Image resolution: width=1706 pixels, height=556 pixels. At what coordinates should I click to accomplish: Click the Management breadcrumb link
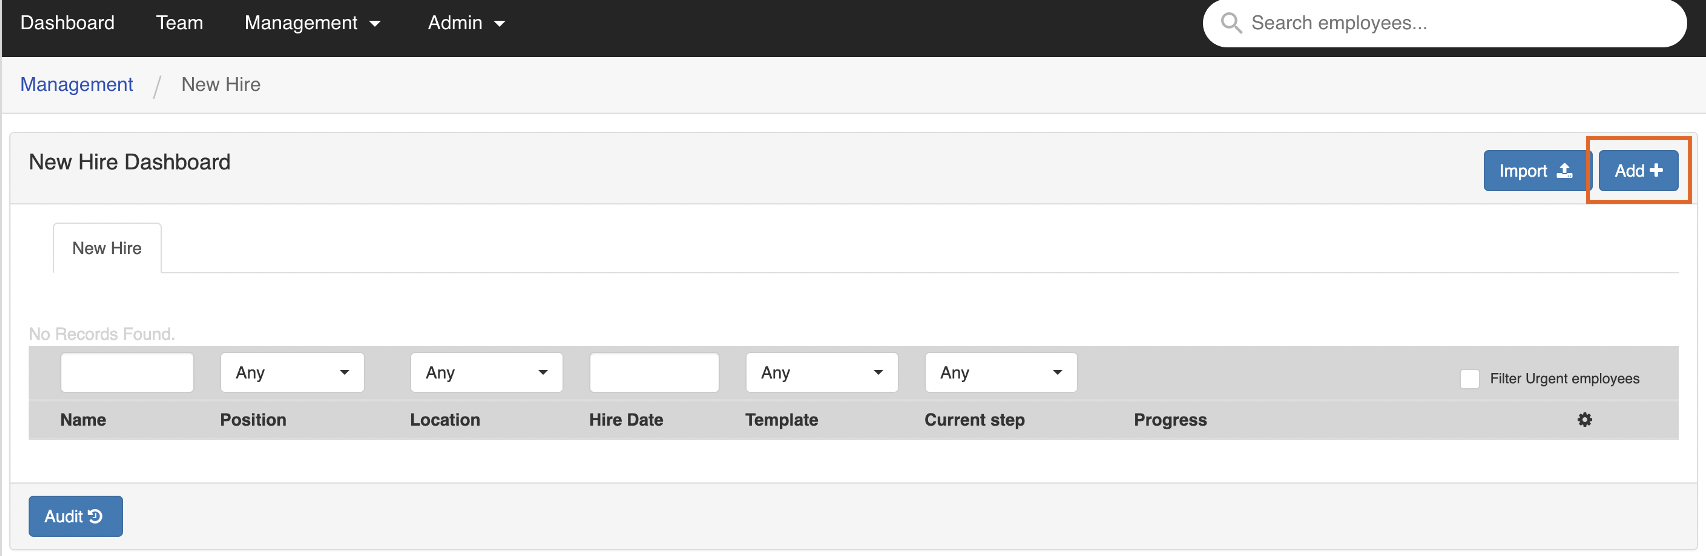(76, 85)
